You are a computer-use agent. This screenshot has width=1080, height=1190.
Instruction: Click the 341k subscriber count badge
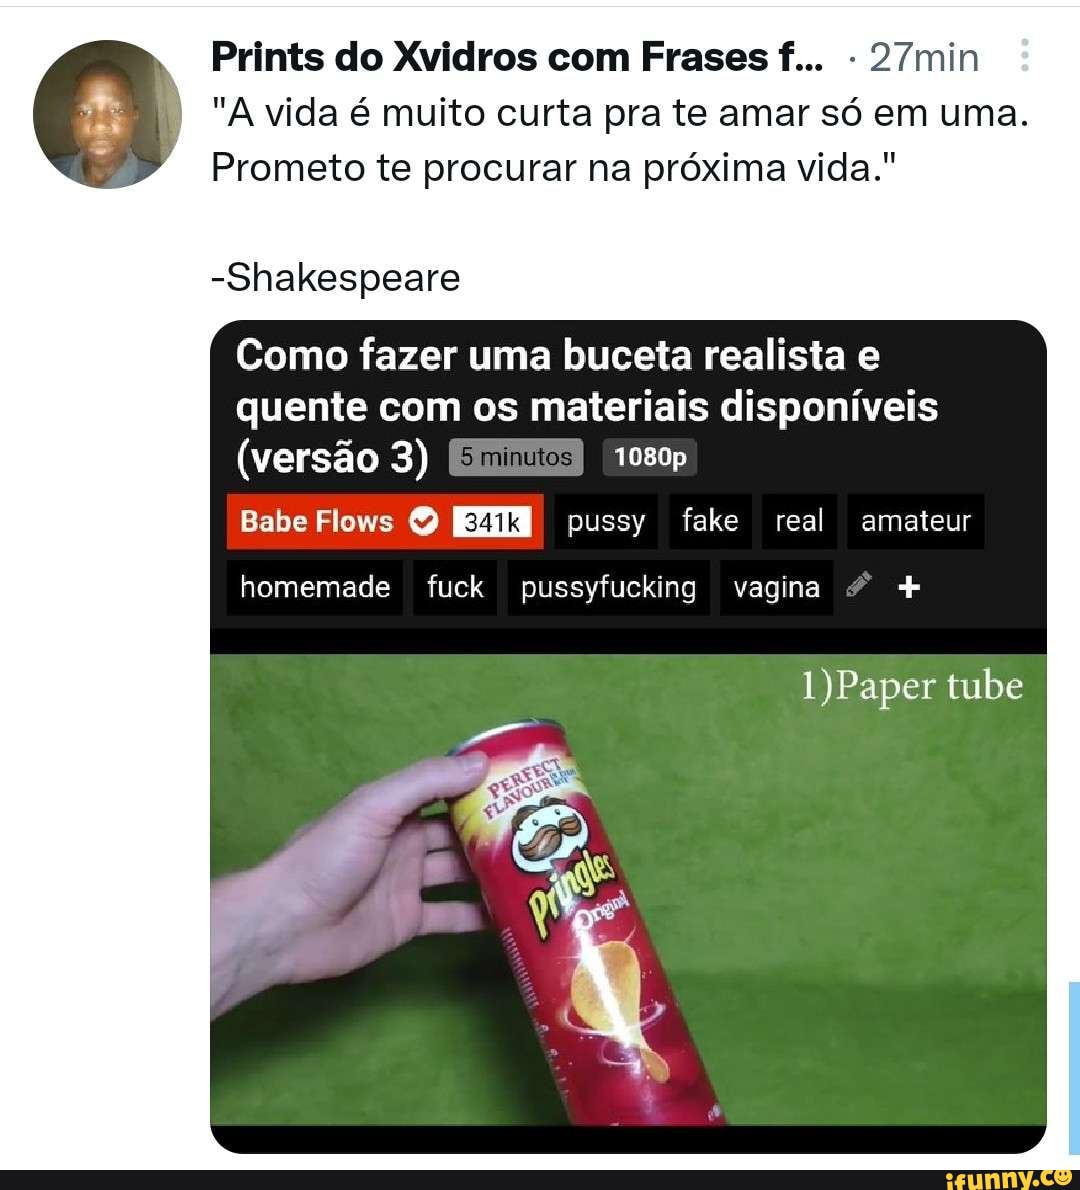coord(492,522)
